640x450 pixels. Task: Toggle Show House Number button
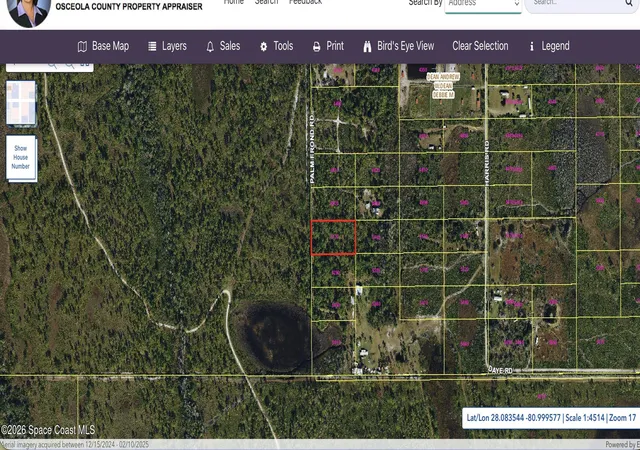21,158
